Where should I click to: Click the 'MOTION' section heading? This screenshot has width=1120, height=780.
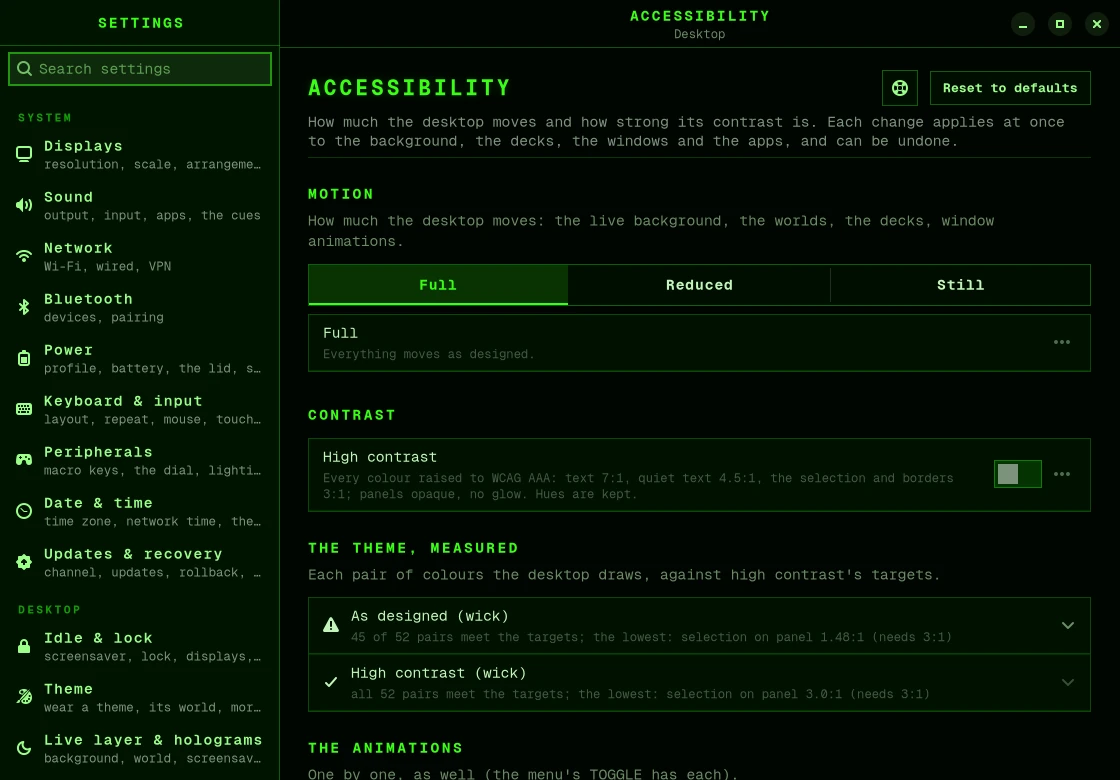click(341, 194)
